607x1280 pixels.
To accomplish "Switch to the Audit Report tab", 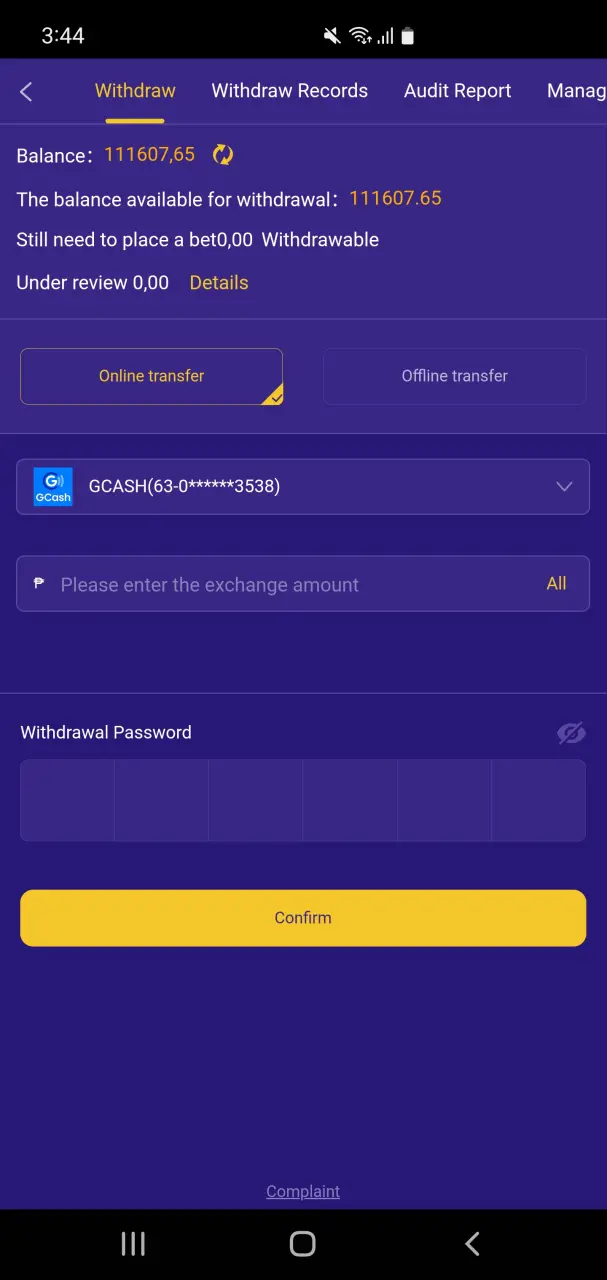I will click(457, 91).
